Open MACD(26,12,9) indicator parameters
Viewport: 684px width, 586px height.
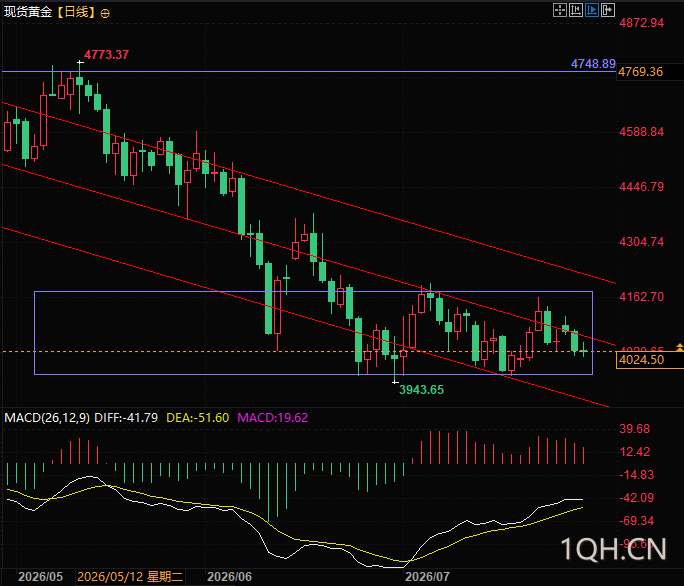47,418
